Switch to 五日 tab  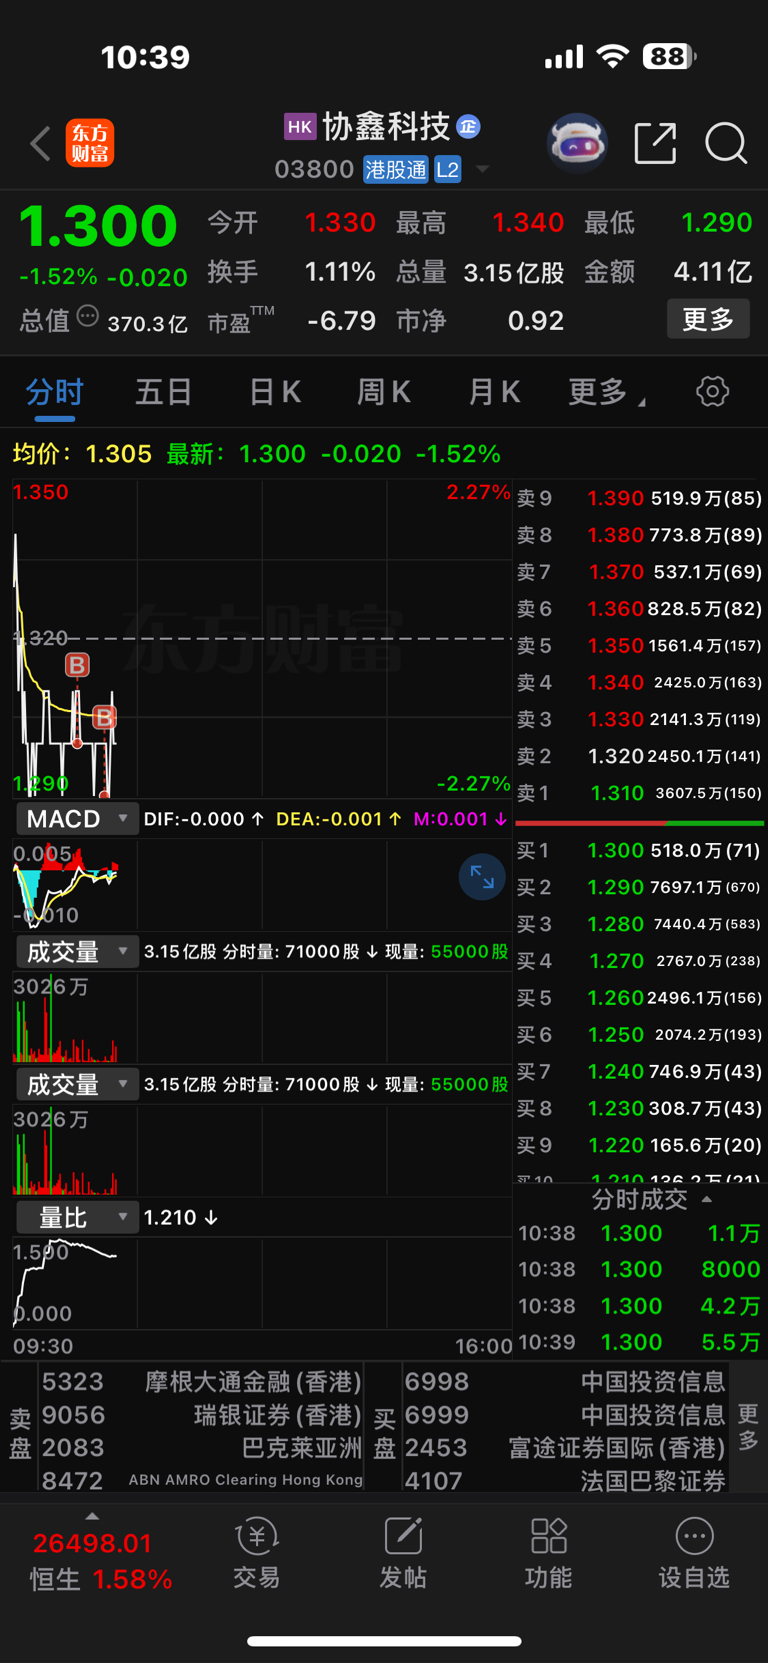[163, 391]
